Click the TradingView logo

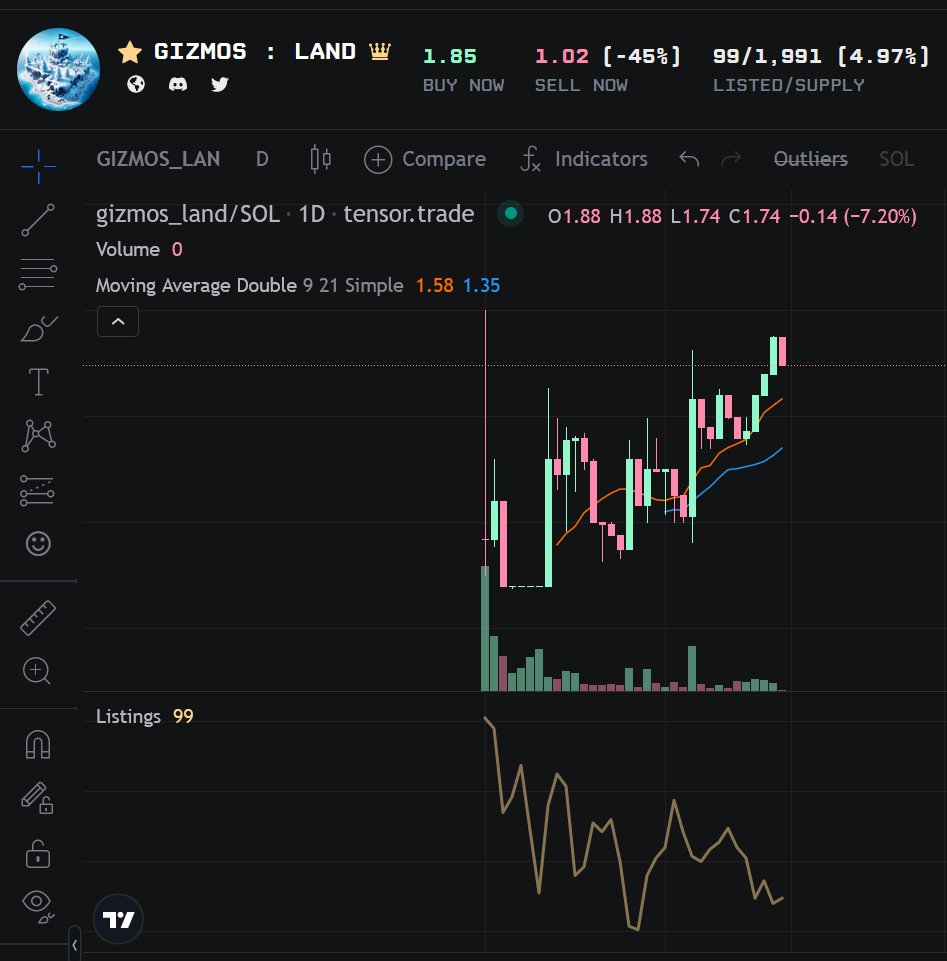[118, 919]
